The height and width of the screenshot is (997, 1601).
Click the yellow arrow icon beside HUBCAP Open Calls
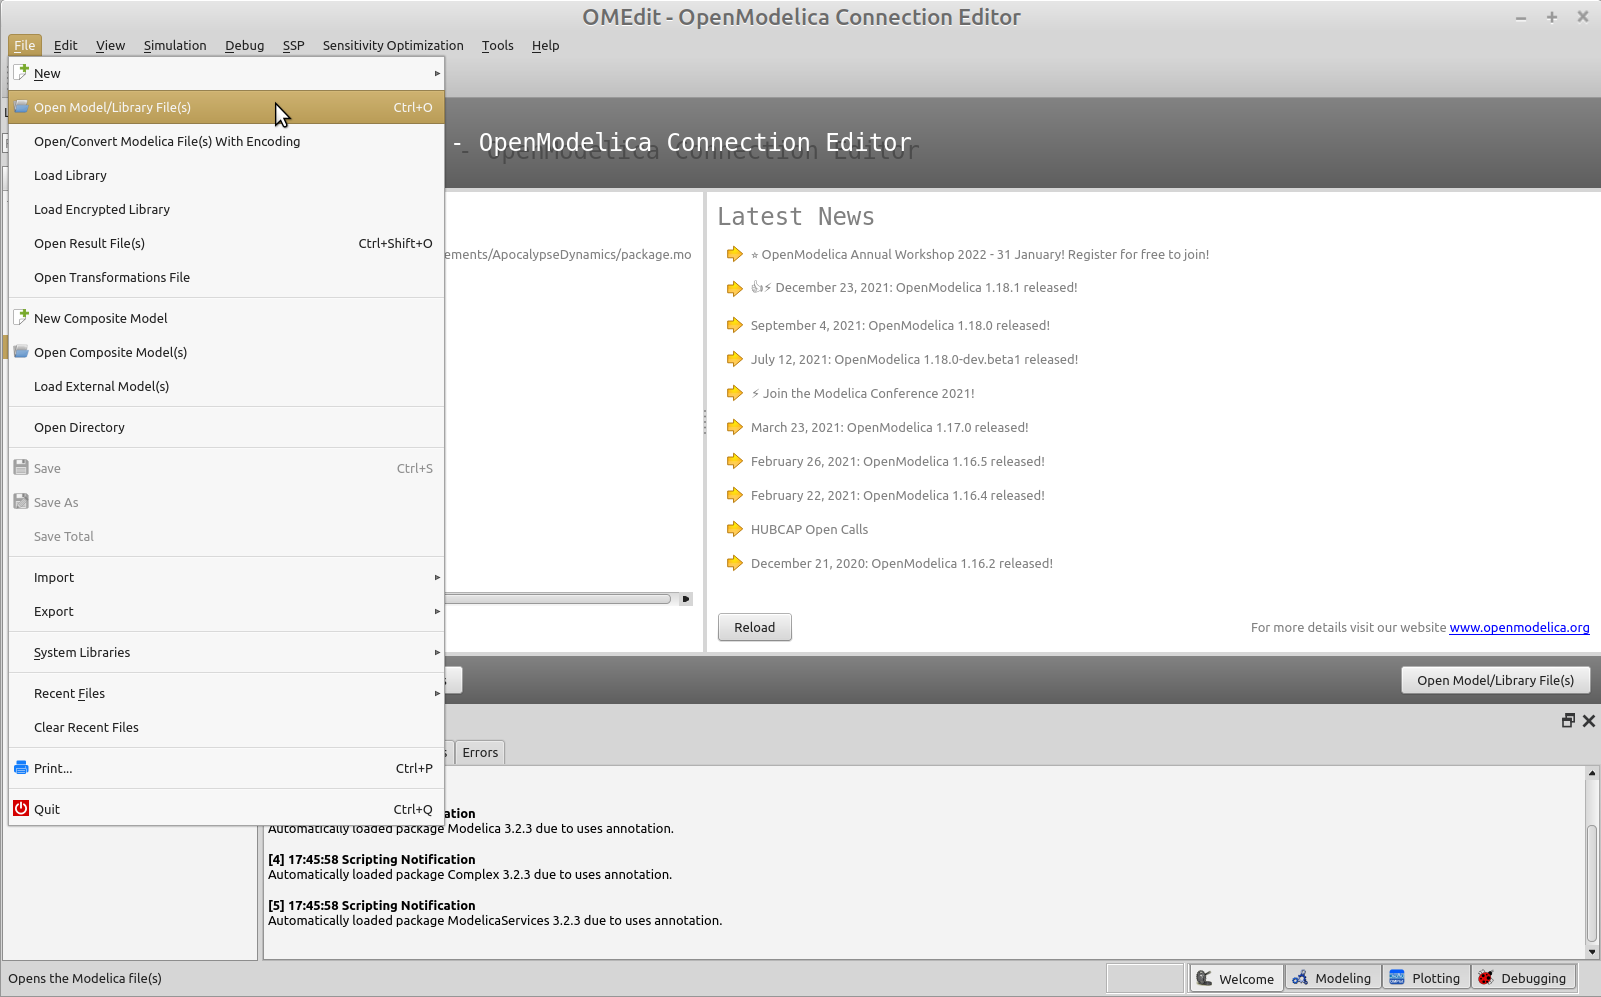click(735, 529)
